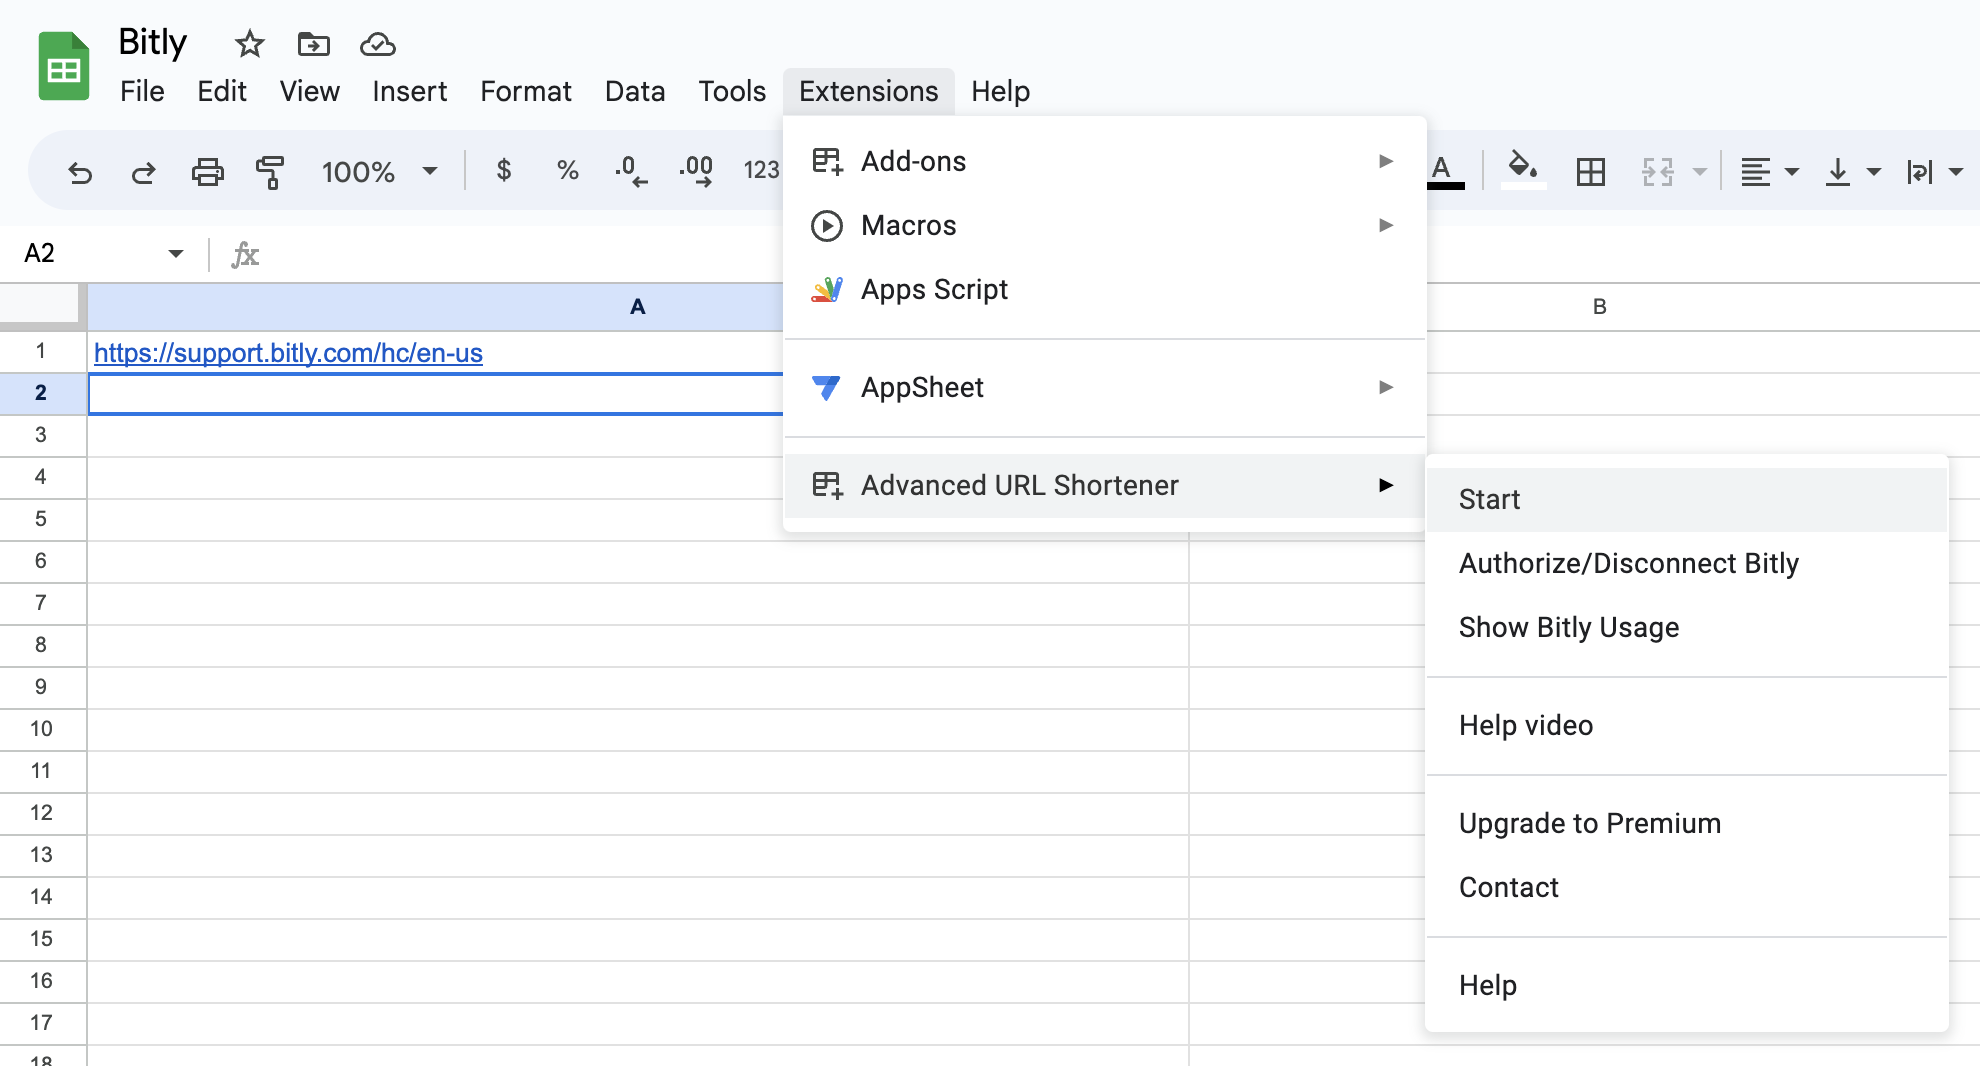Open the fill color paint bucket
This screenshot has height=1066, width=1980.
click(1522, 169)
